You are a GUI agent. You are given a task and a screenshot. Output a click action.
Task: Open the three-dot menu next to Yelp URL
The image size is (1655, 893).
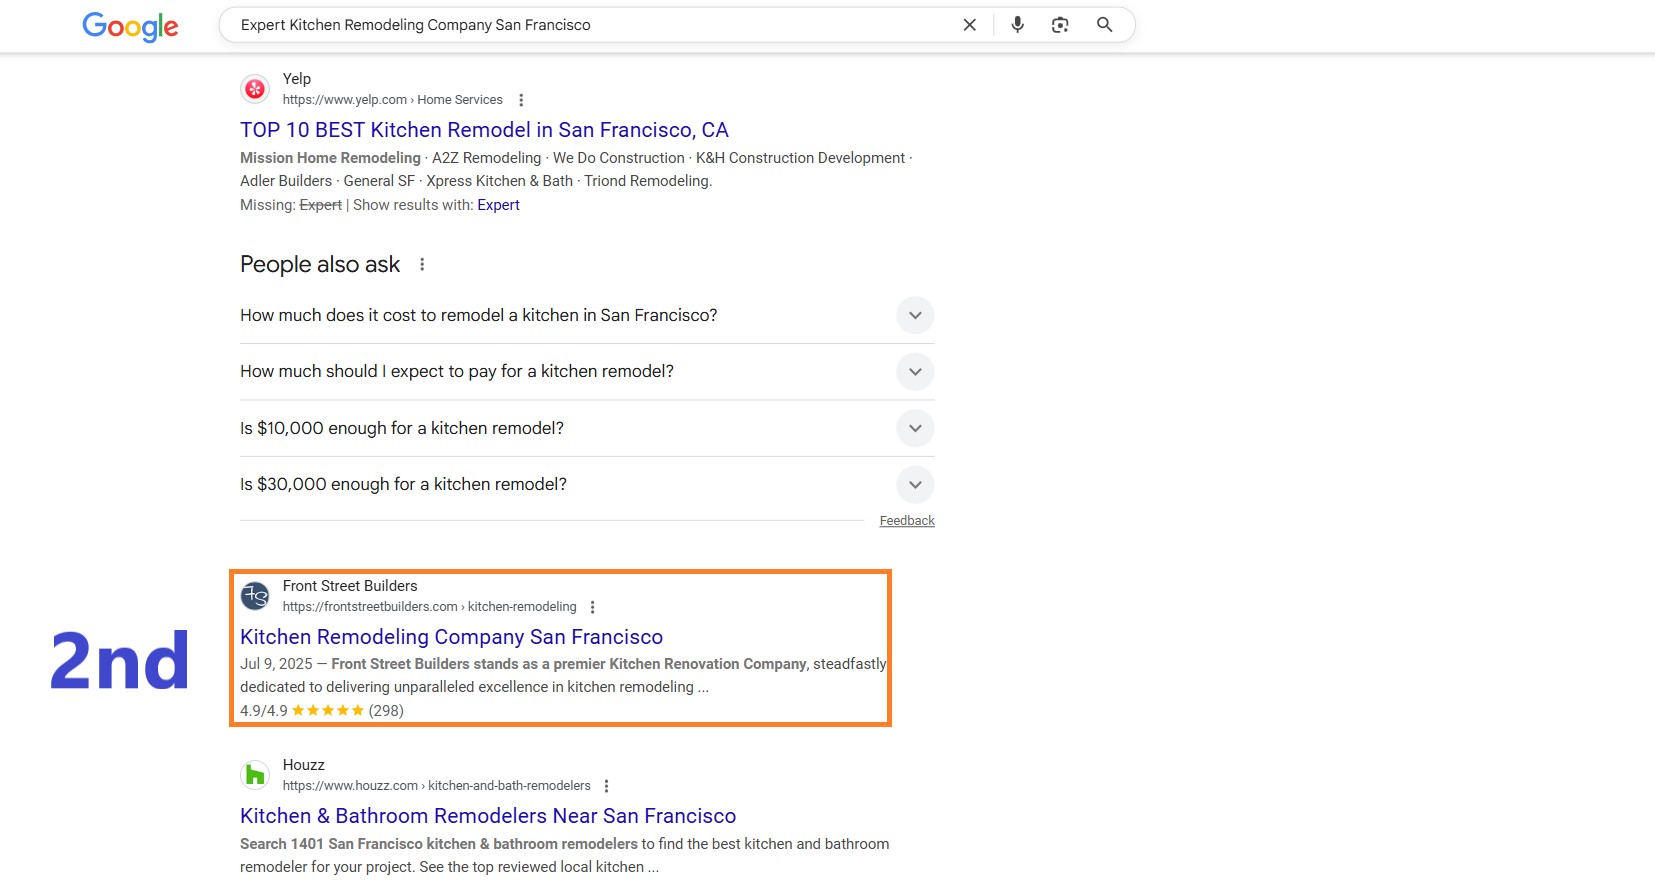[x=521, y=100]
